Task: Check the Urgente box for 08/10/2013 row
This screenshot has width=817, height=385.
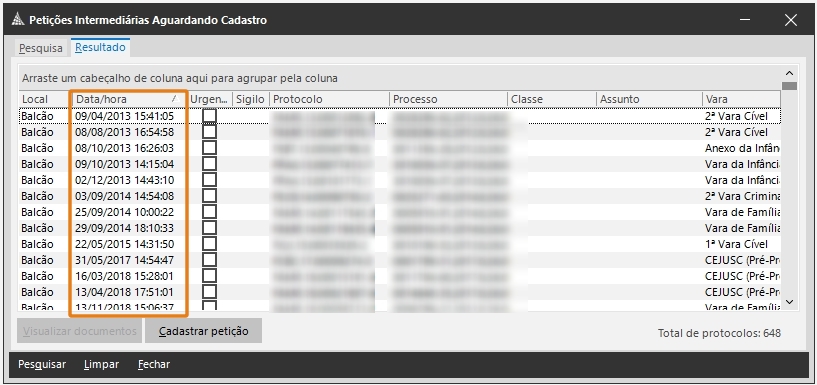Action: coord(209,148)
